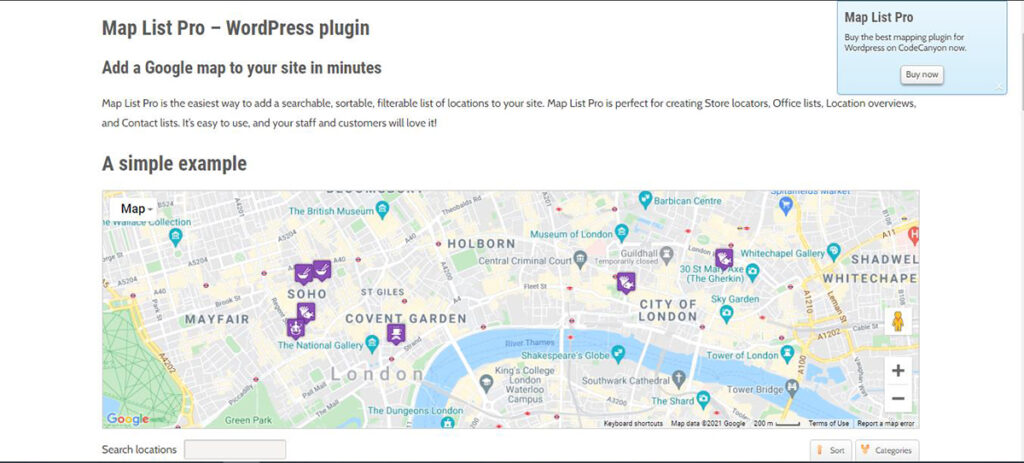Open the Map type dropdown
This screenshot has width=1024, height=463.
point(136,209)
